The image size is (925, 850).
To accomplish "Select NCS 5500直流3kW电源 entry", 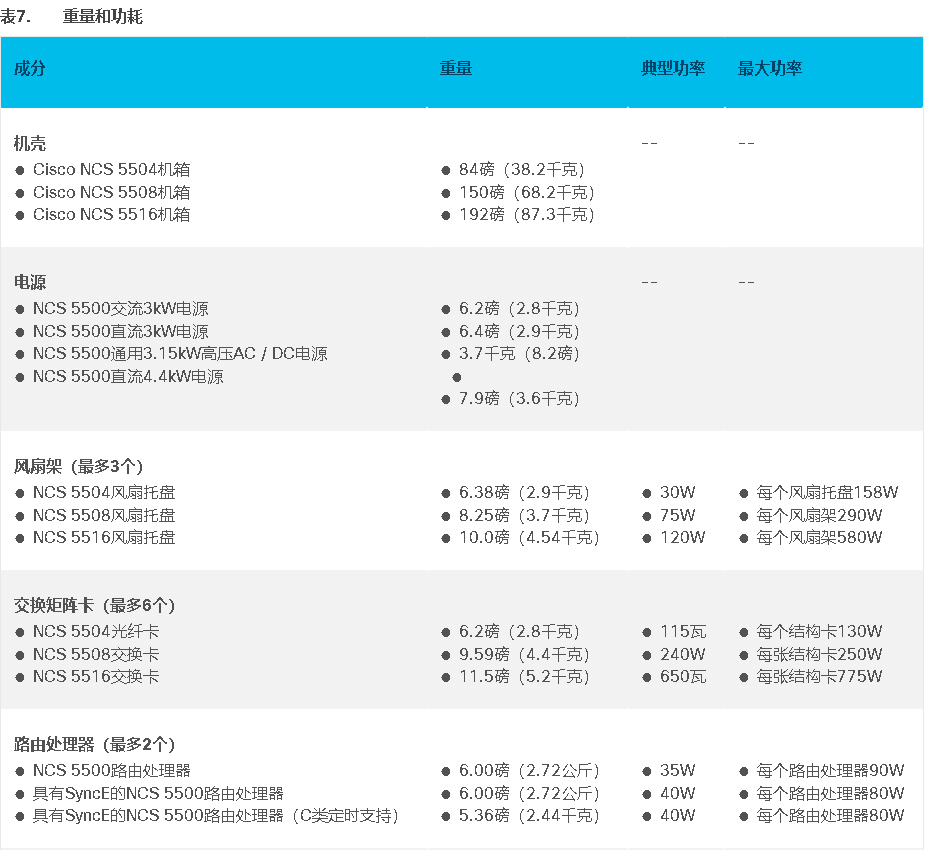I will pos(120,332).
